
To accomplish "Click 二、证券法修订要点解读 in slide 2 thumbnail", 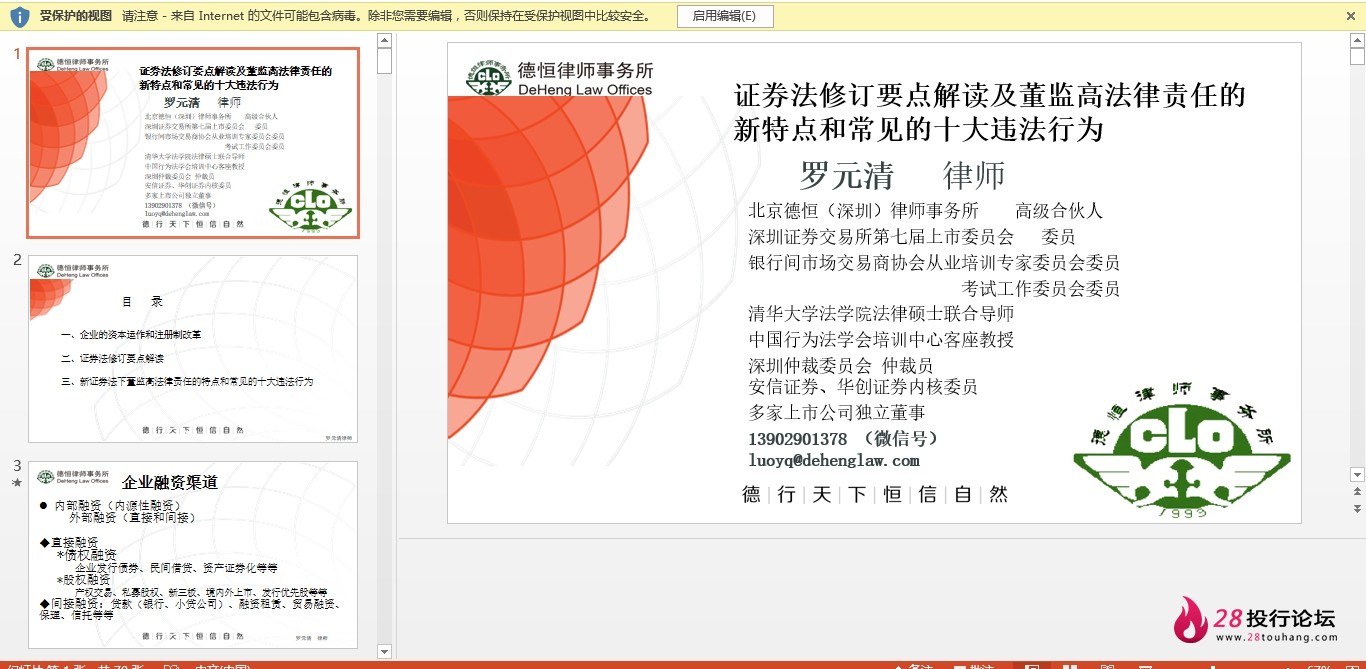I will [112, 358].
